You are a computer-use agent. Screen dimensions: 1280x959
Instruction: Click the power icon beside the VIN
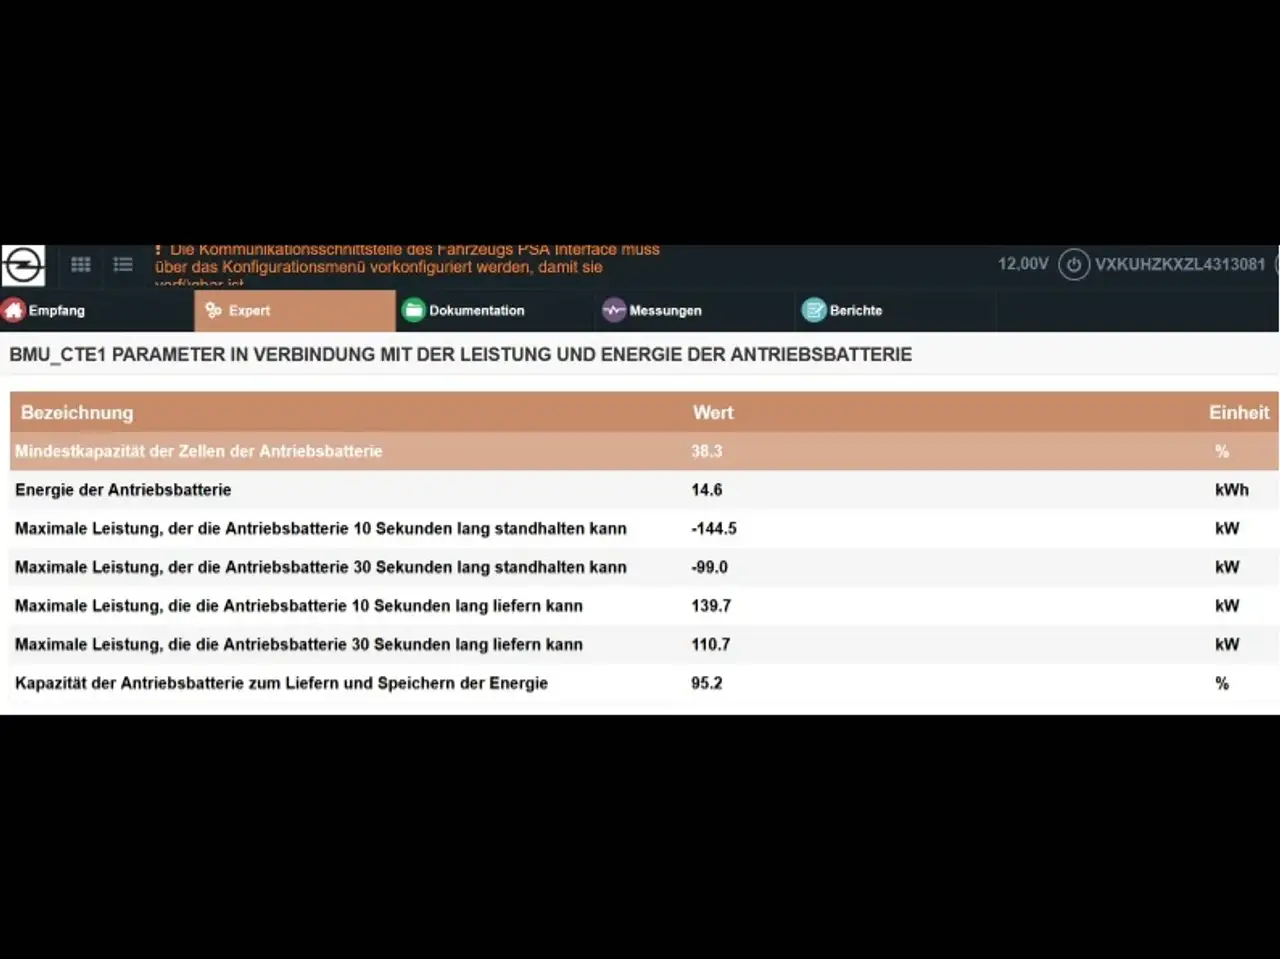point(1073,265)
